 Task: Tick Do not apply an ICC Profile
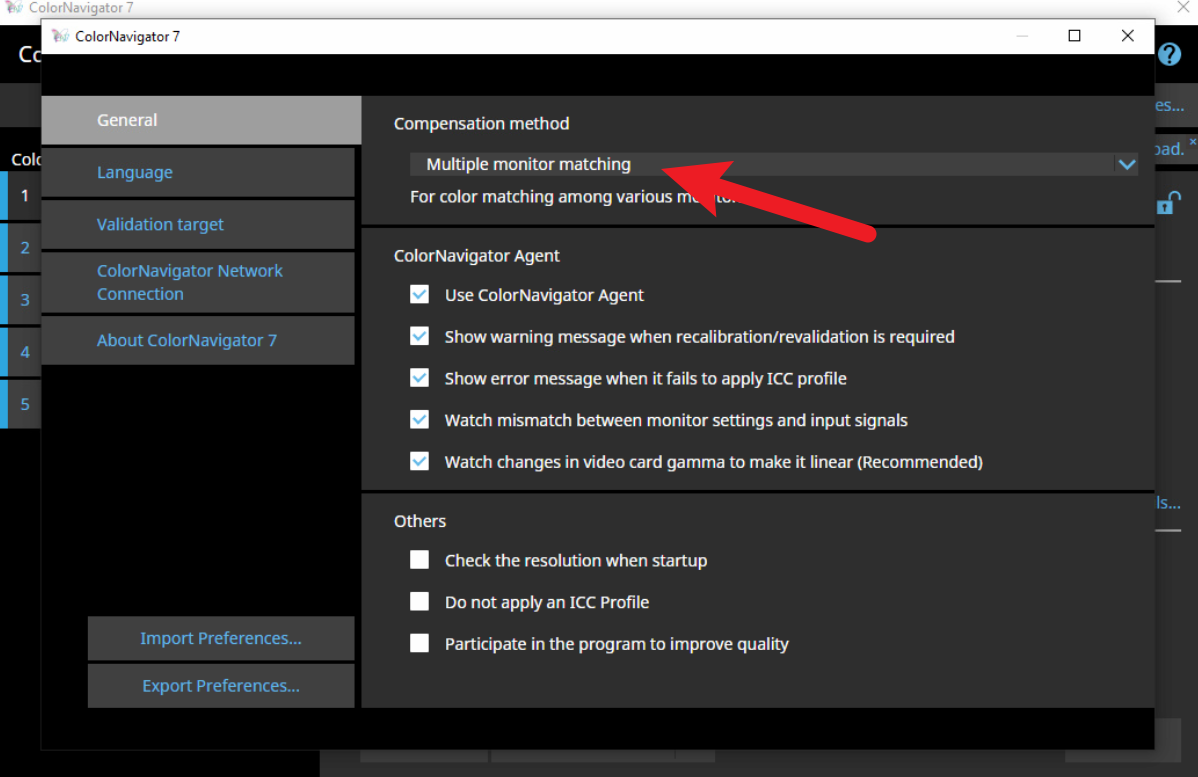pos(420,602)
